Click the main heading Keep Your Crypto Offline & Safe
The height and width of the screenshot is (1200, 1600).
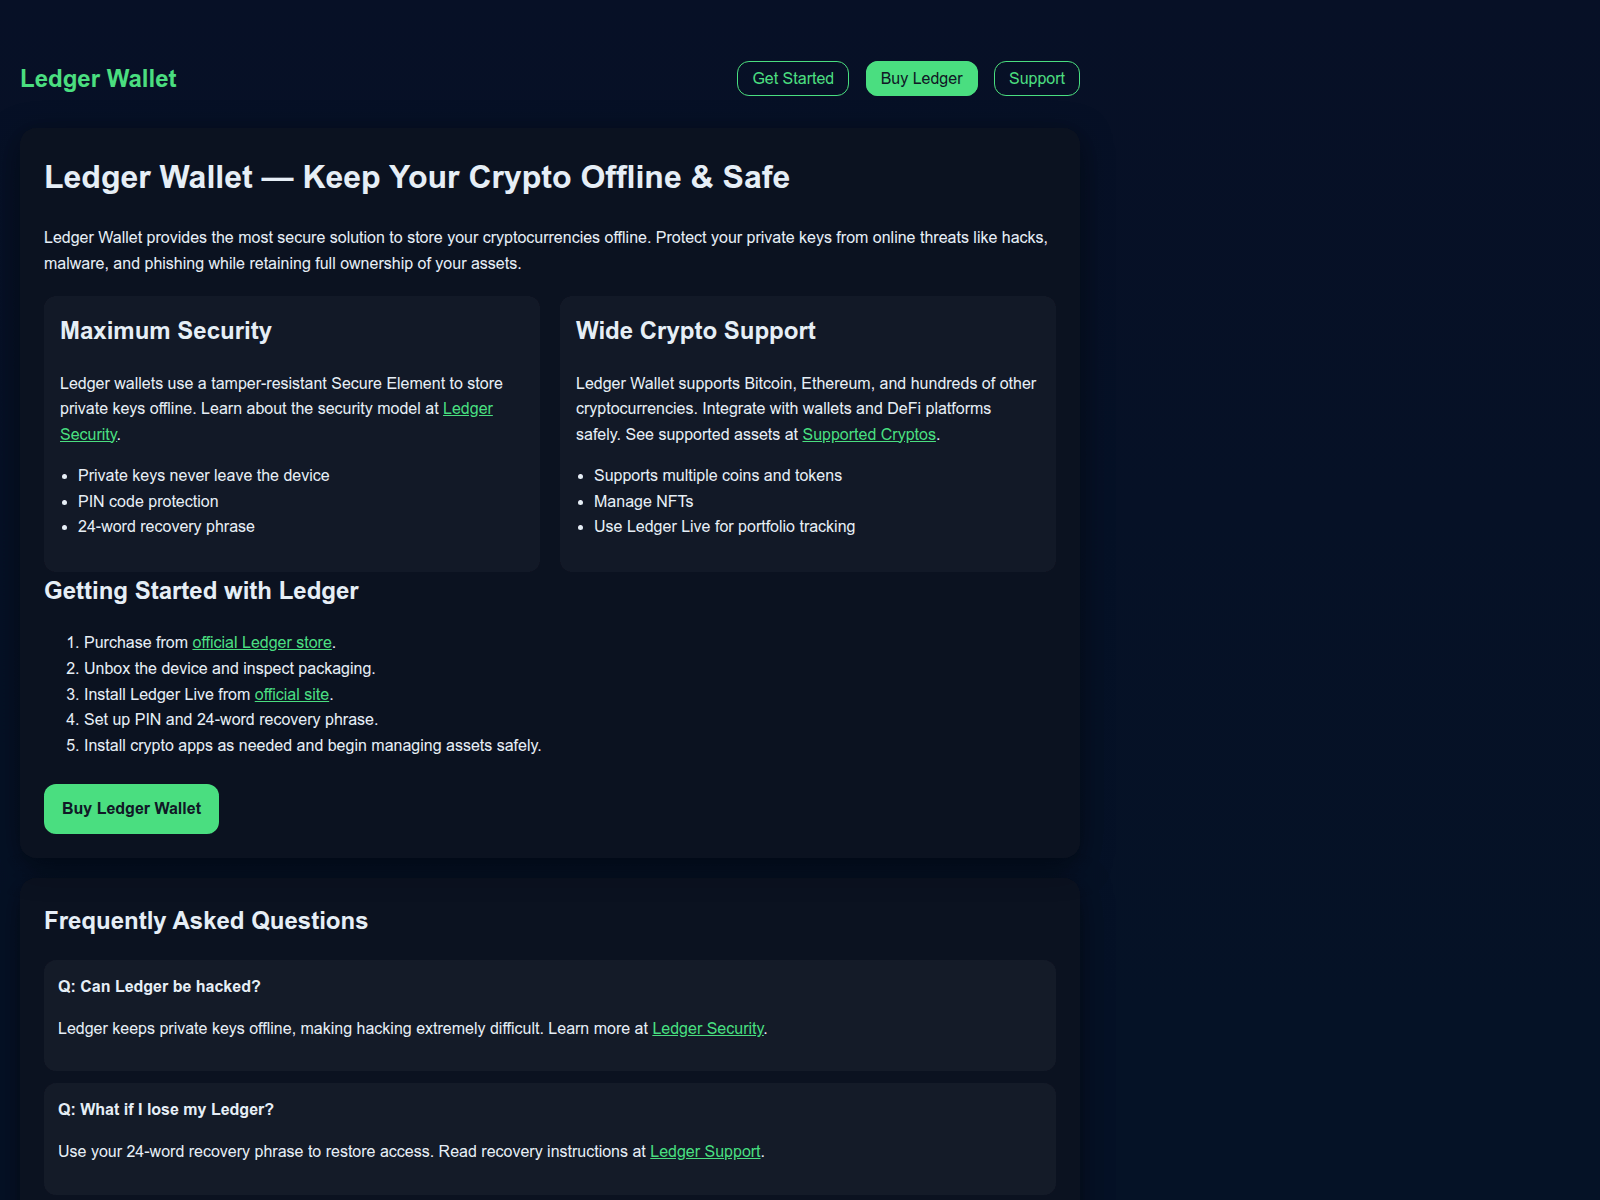pyautogui.click(x=417, y=177)
